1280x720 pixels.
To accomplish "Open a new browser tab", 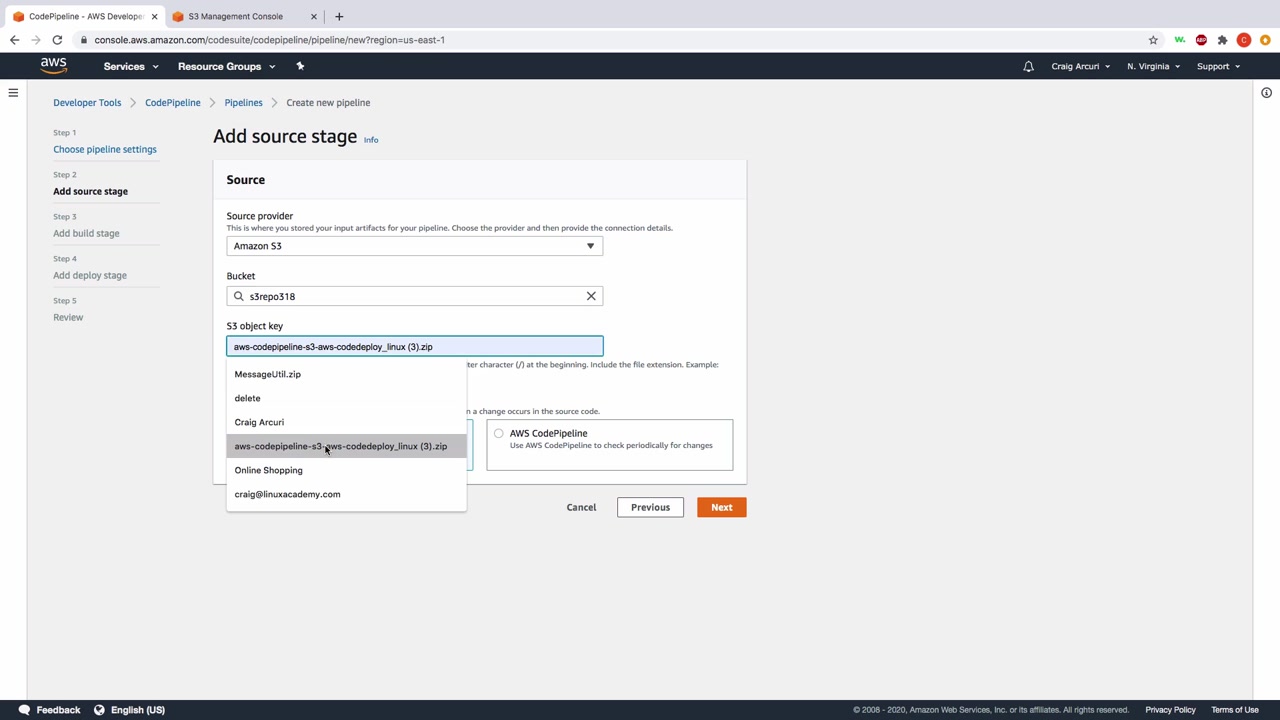I will (x=339, y=16).
